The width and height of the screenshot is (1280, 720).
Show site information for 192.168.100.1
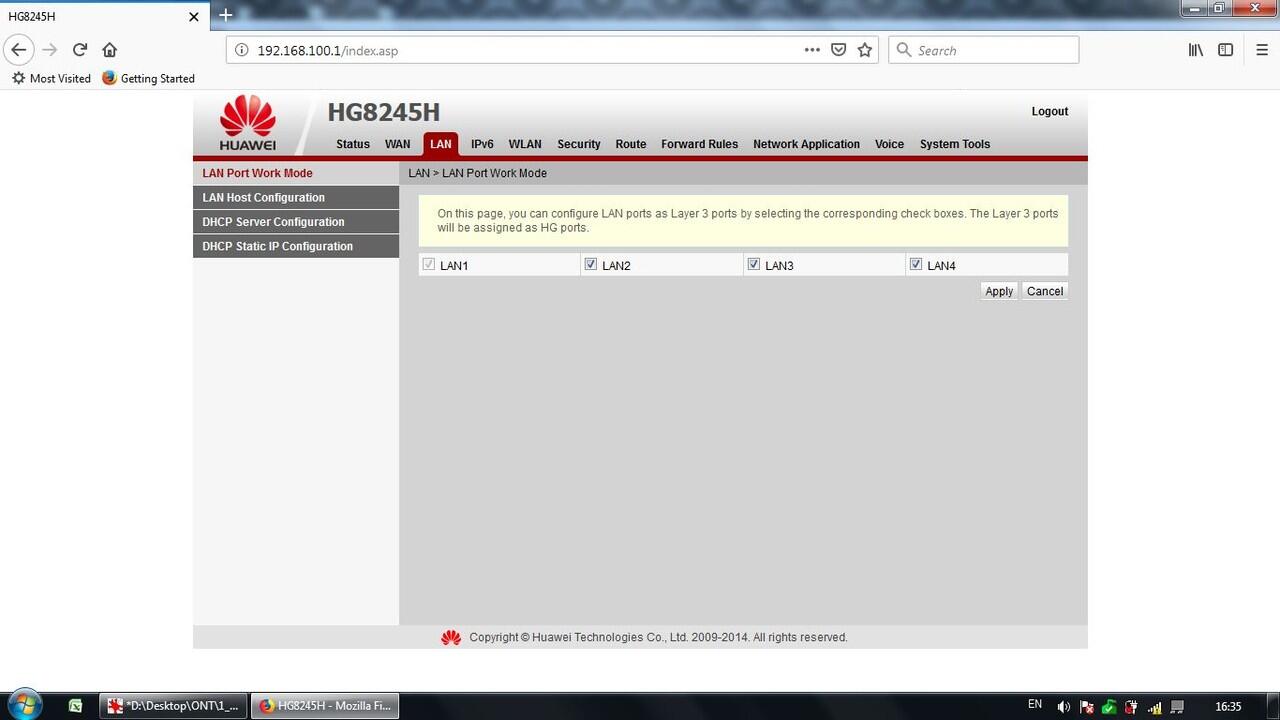(241, 50)
